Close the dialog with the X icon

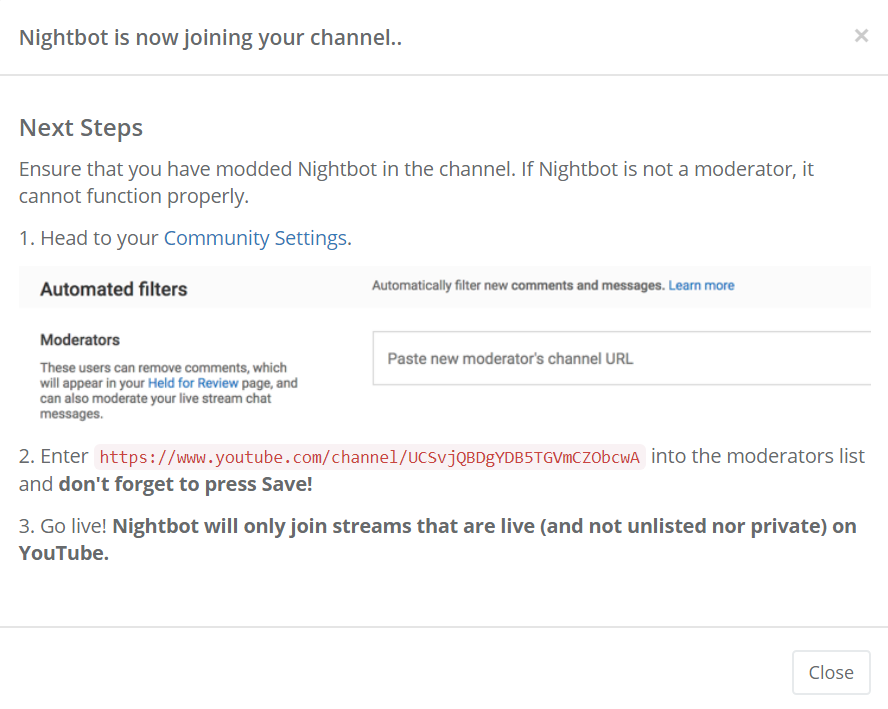(861, 36)
